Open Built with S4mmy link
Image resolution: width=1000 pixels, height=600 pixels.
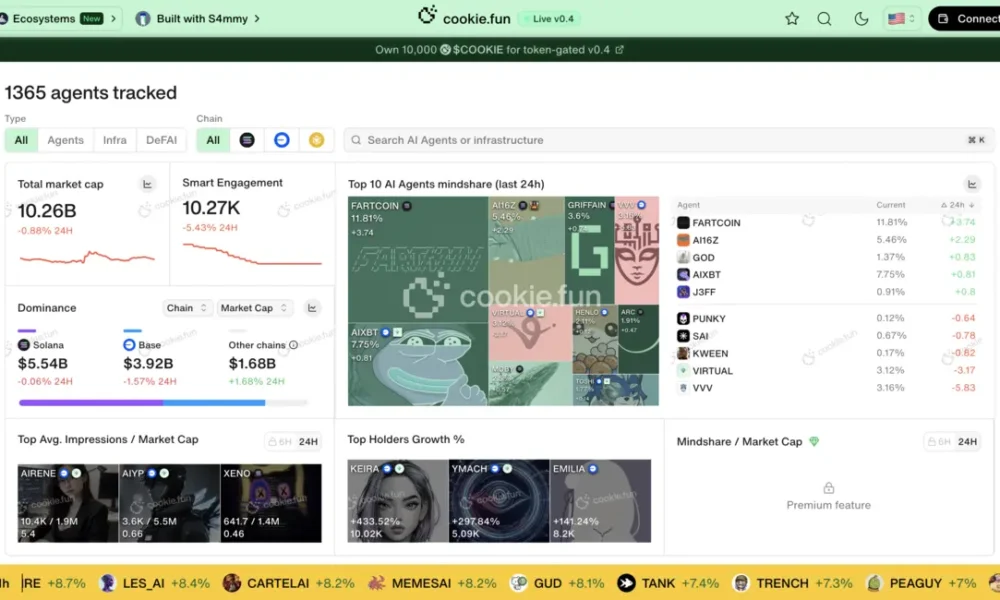(198, 18)
